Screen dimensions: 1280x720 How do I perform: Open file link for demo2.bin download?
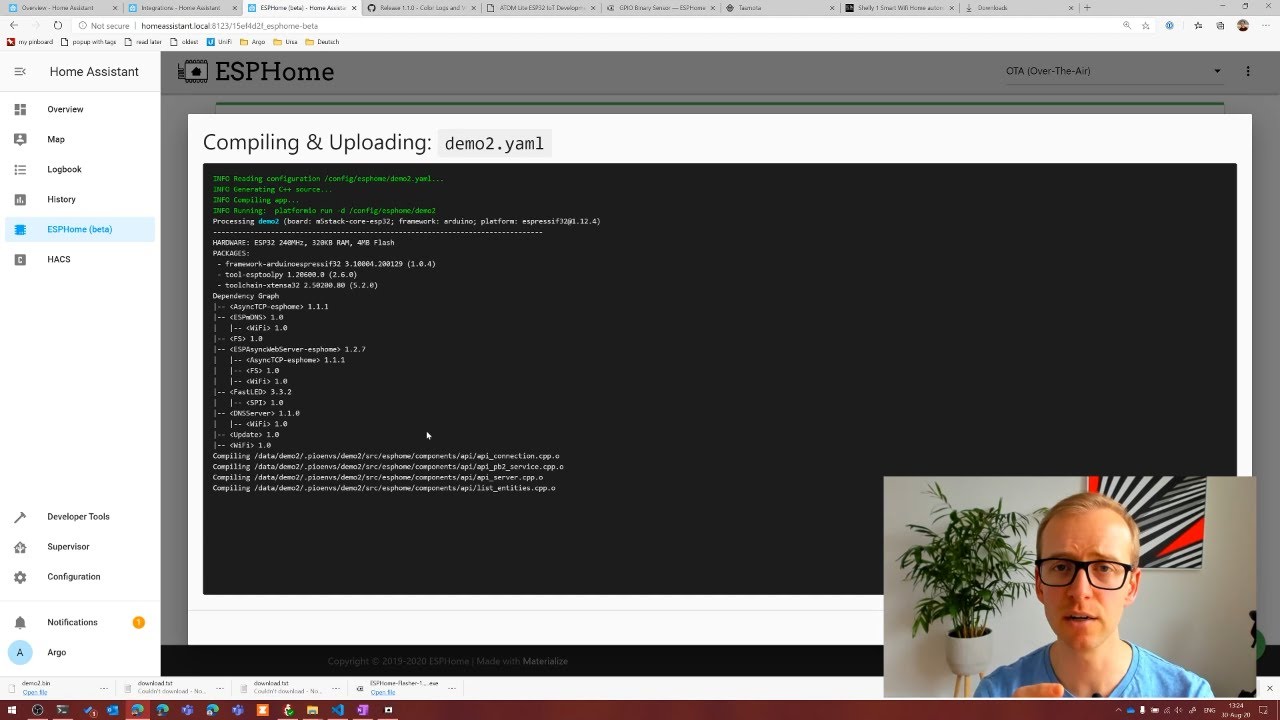point(35,692)
